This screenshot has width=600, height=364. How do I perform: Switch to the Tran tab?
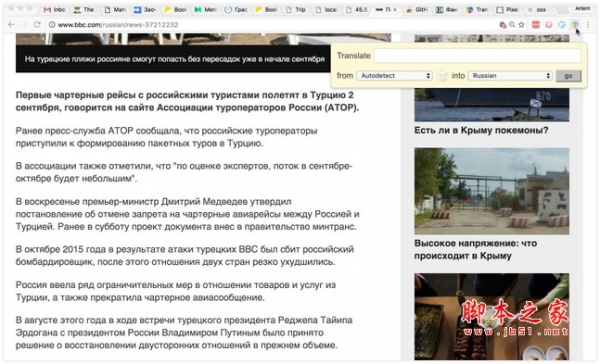477,10
